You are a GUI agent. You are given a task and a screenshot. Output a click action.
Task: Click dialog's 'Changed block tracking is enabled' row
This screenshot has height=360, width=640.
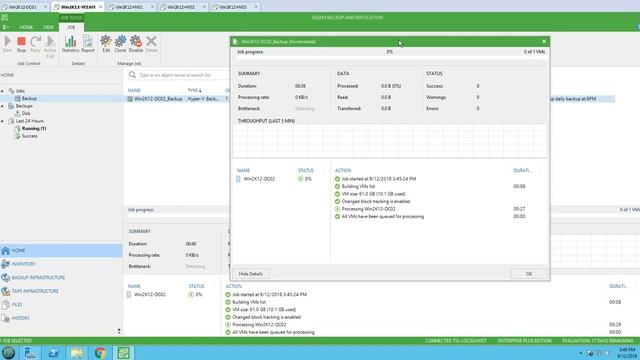(376, 201)
